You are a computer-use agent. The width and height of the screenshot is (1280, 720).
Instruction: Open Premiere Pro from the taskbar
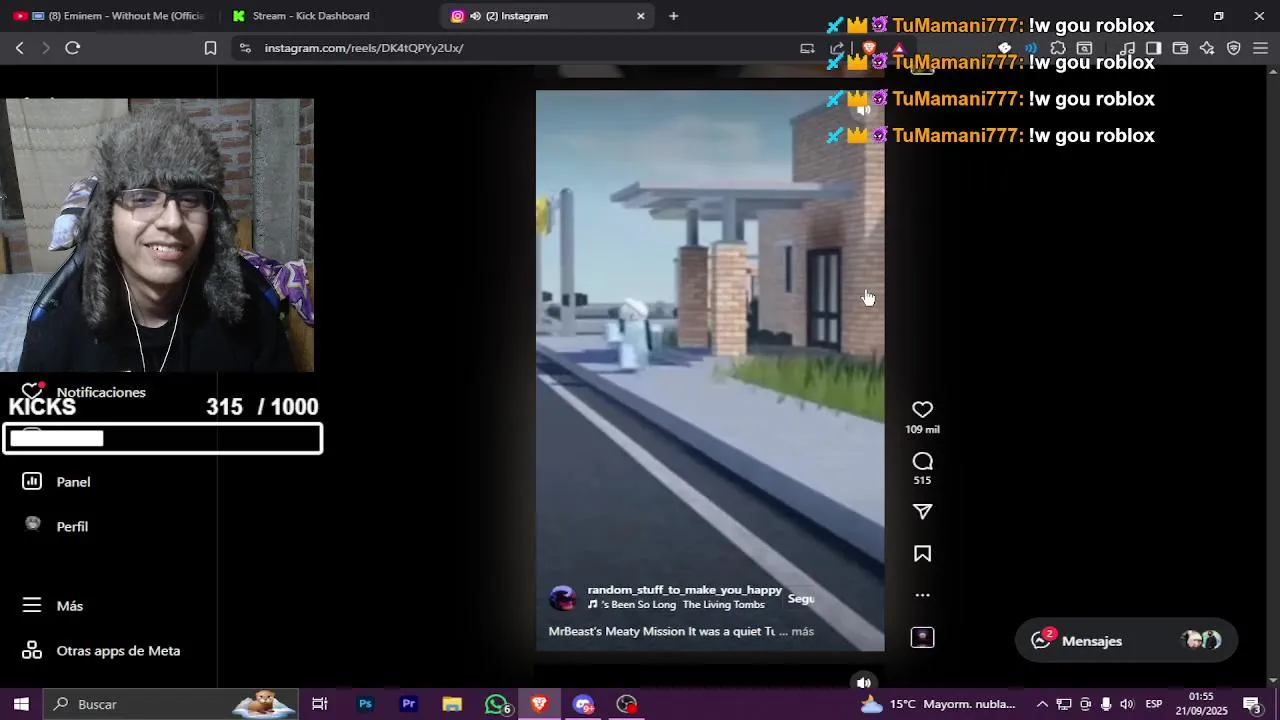(x=408, y=704)
